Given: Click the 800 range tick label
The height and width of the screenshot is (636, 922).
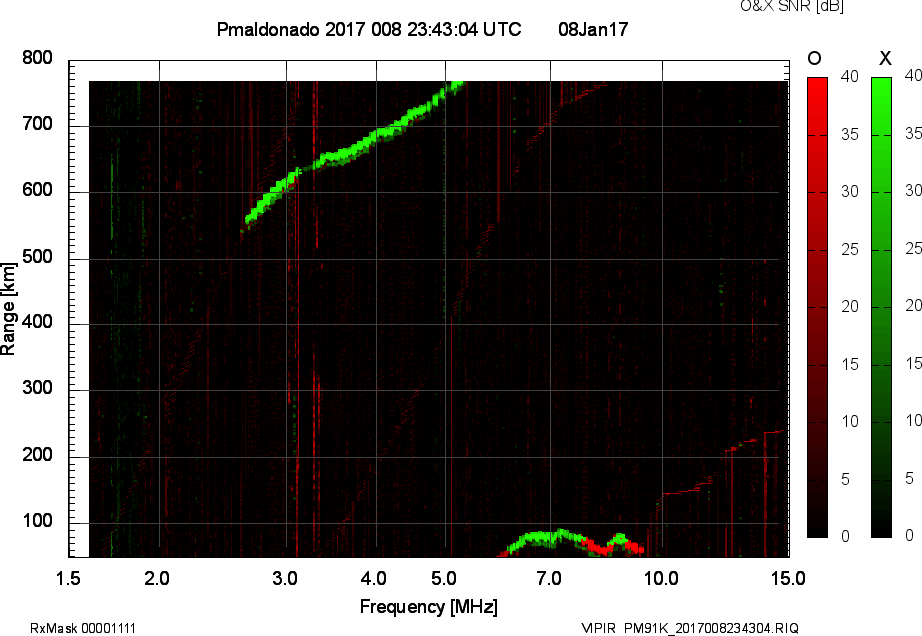Looking at the screenshot, I should 38,58.
